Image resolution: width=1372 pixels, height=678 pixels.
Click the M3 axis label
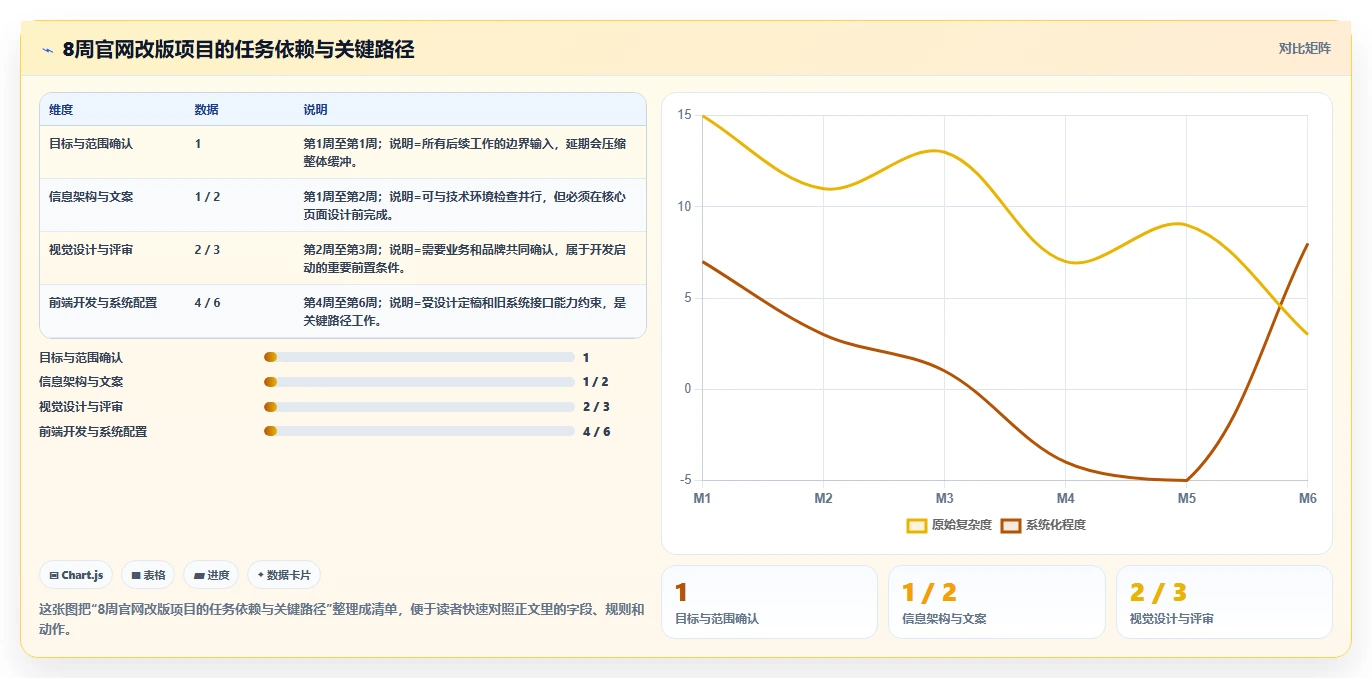click(944, 498)
